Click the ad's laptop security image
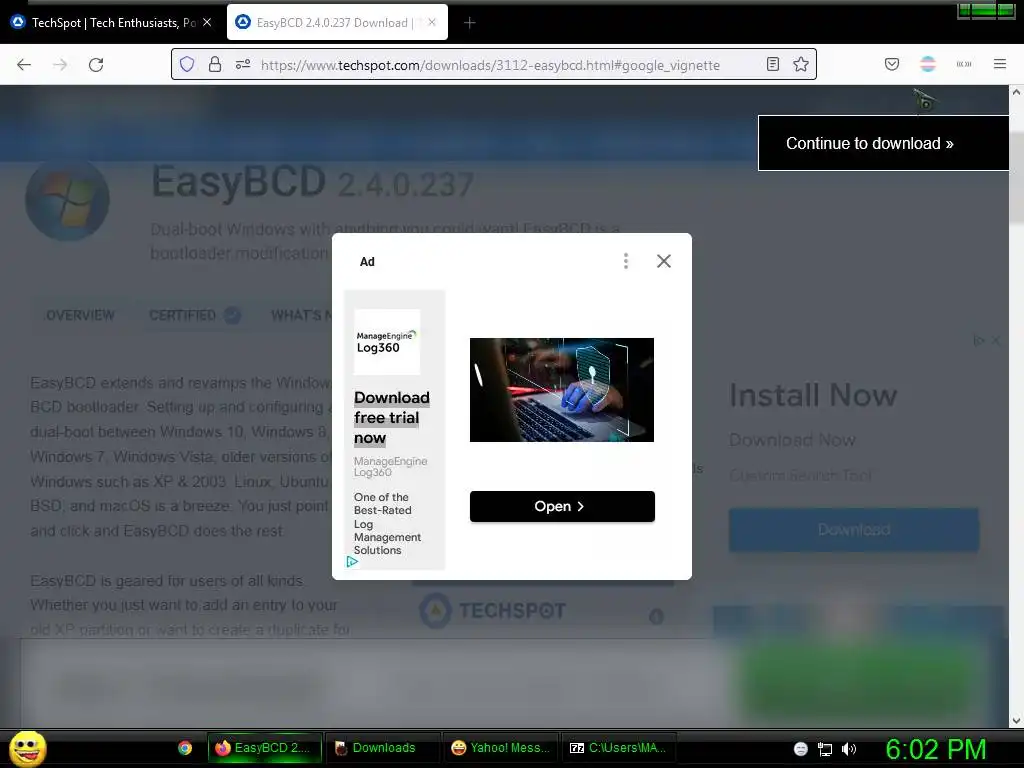1024x768 pixels. [562, 390]
